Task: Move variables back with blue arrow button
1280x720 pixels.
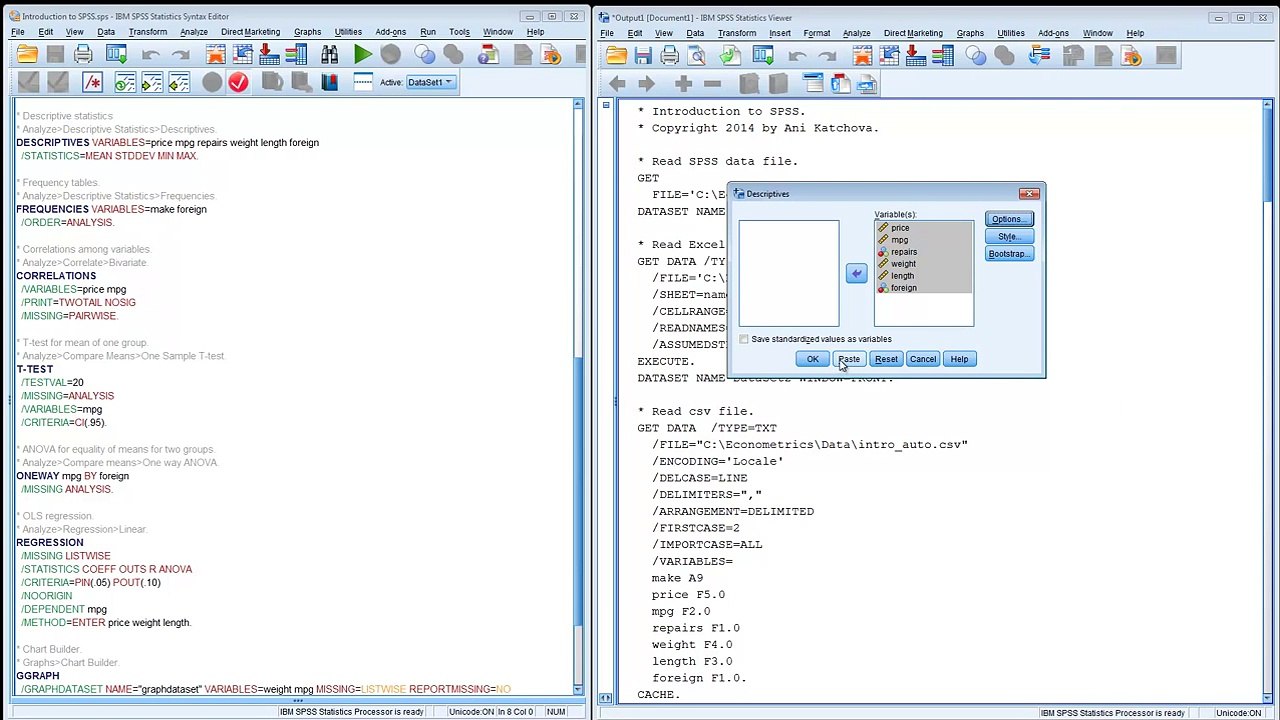Action: (x=856, y=273)
